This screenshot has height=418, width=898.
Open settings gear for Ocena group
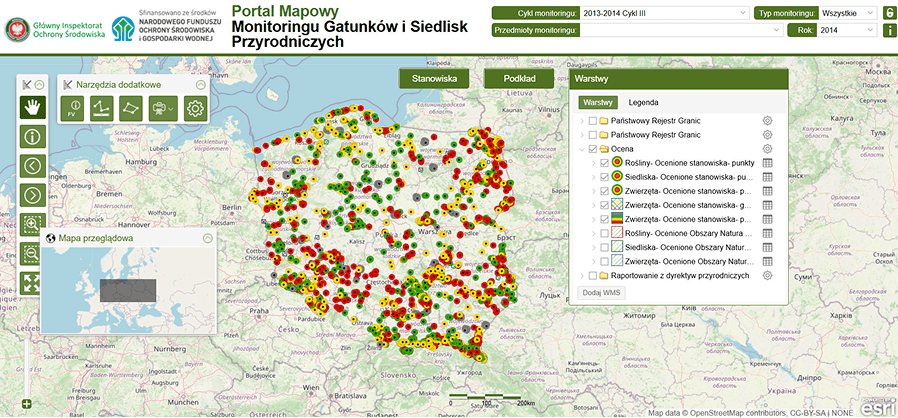[x=768, y=148]
